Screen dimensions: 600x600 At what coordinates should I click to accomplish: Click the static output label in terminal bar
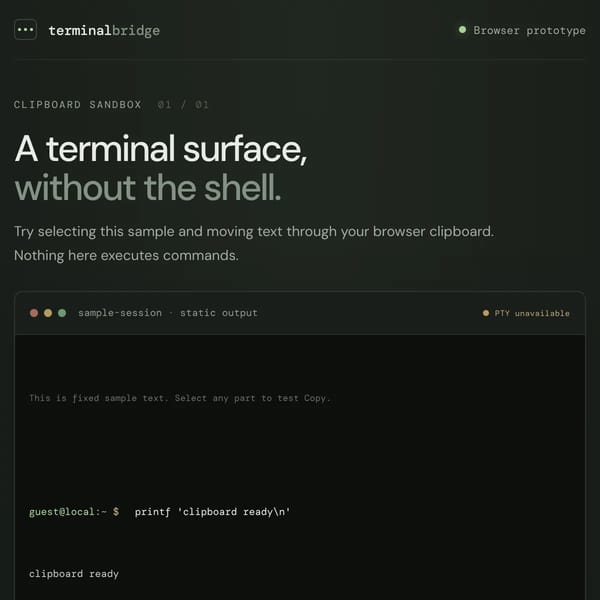(x=218, y=313)
